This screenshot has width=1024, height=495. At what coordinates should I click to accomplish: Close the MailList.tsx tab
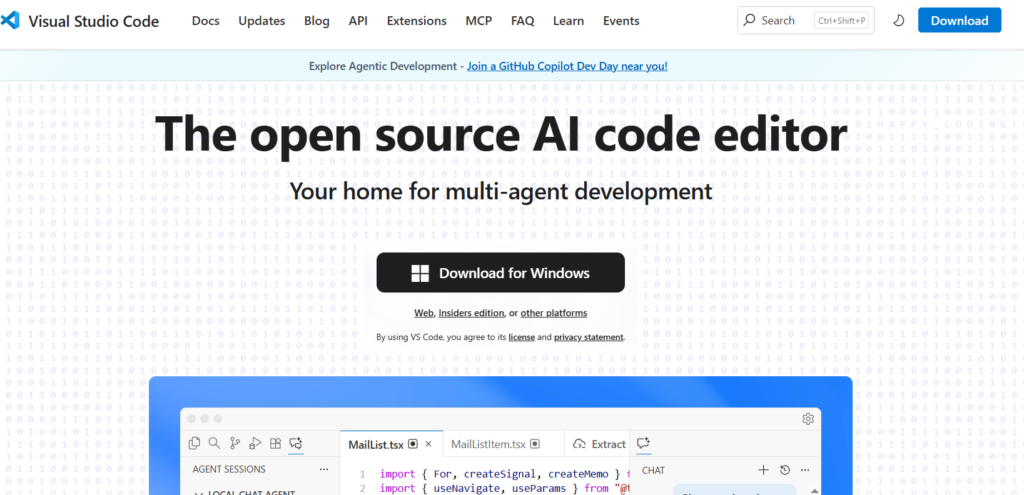point(429,444)
